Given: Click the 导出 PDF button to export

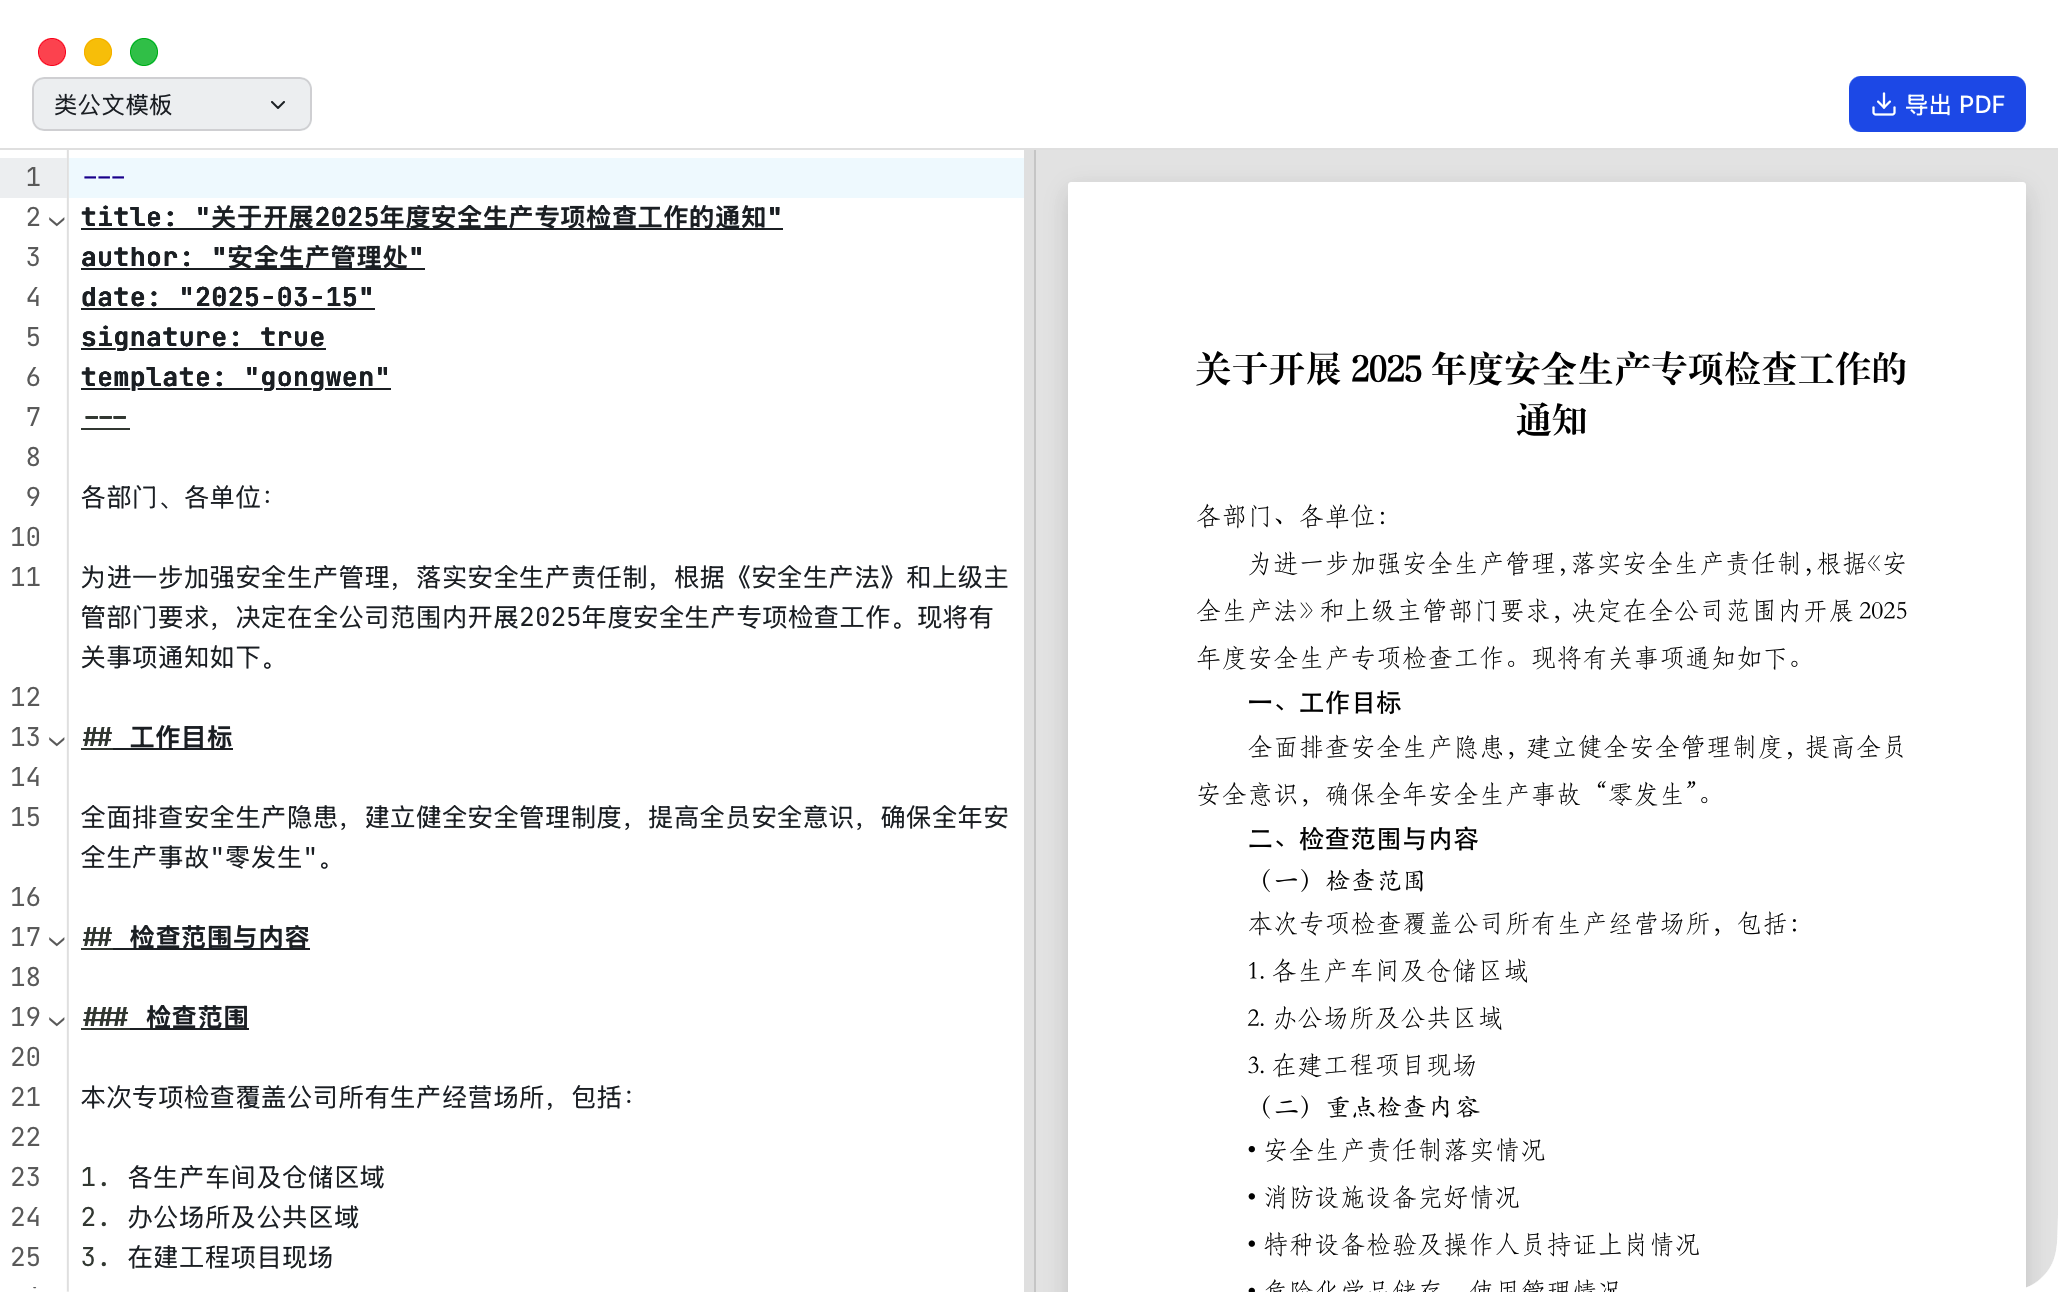Looking at the screenshot, I should pos(1936,103).
